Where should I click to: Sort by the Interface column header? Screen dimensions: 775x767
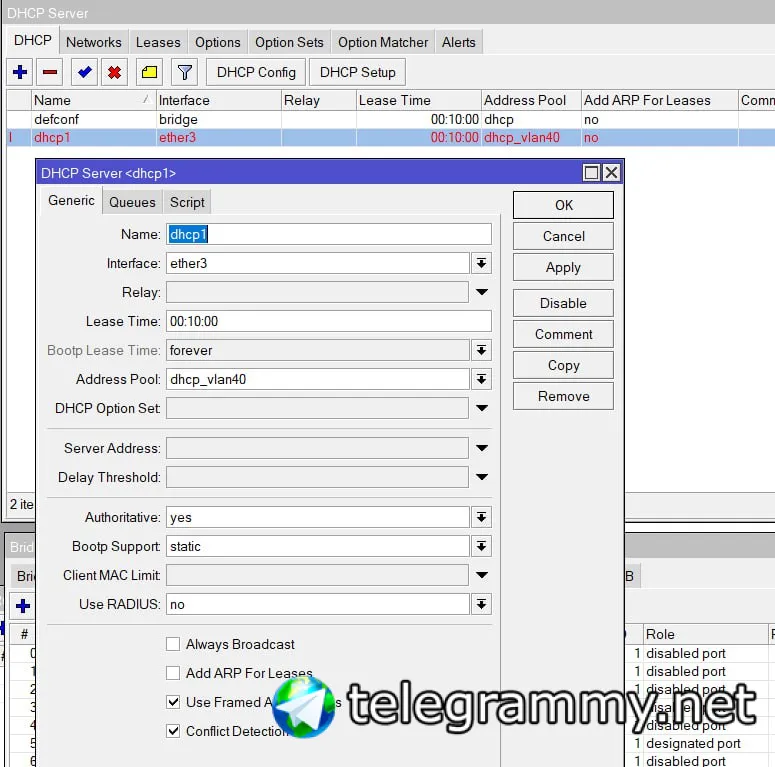coord(219,100)
